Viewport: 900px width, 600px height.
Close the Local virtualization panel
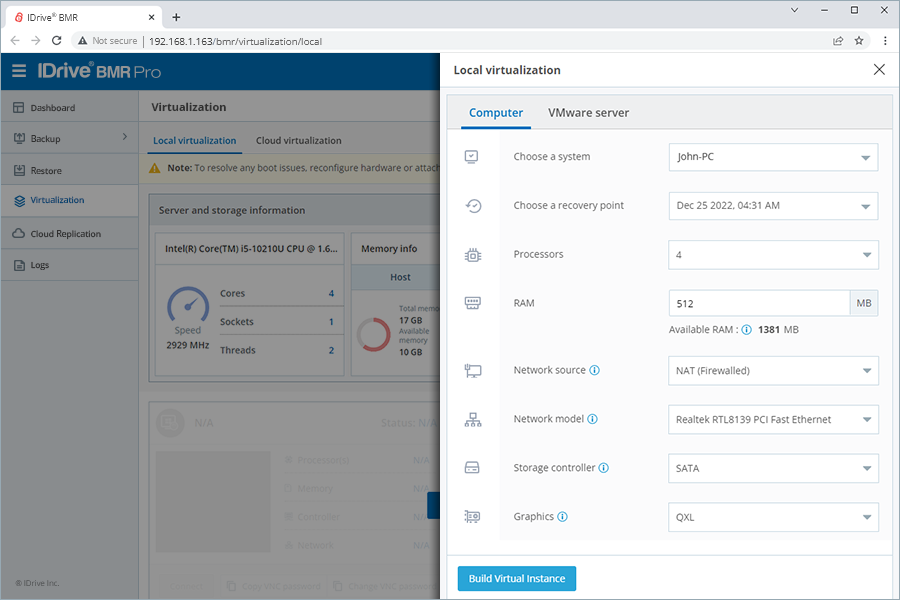(879, 69)
